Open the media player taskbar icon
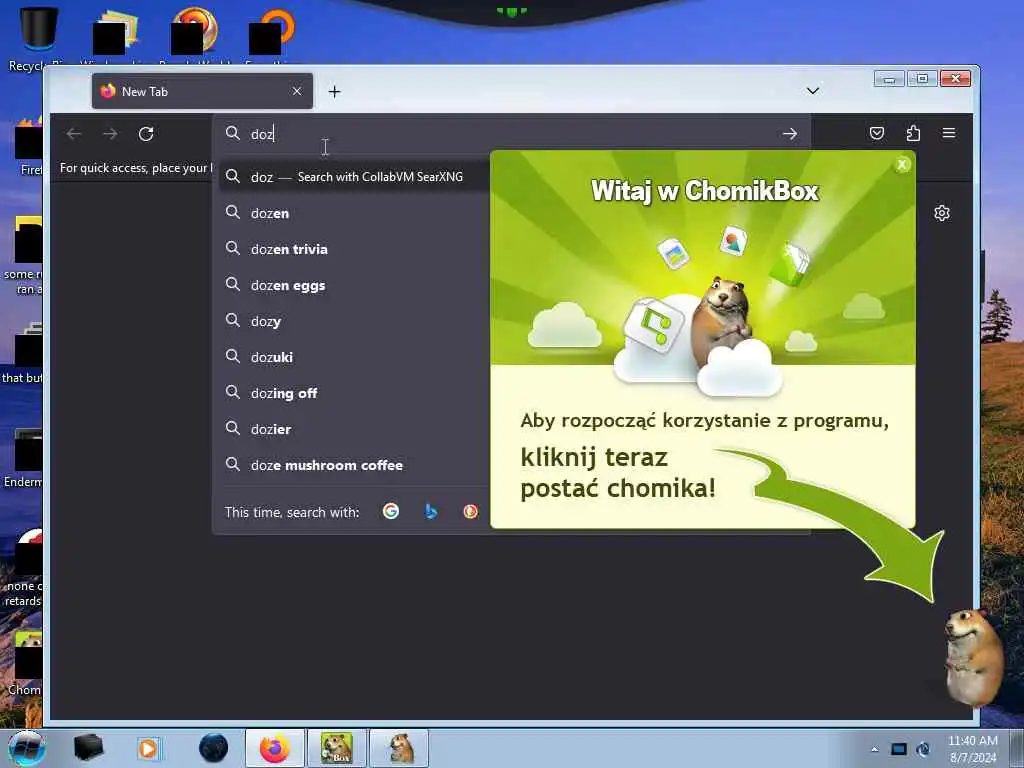Screen dimensions: 1024x768 (149, 748)
